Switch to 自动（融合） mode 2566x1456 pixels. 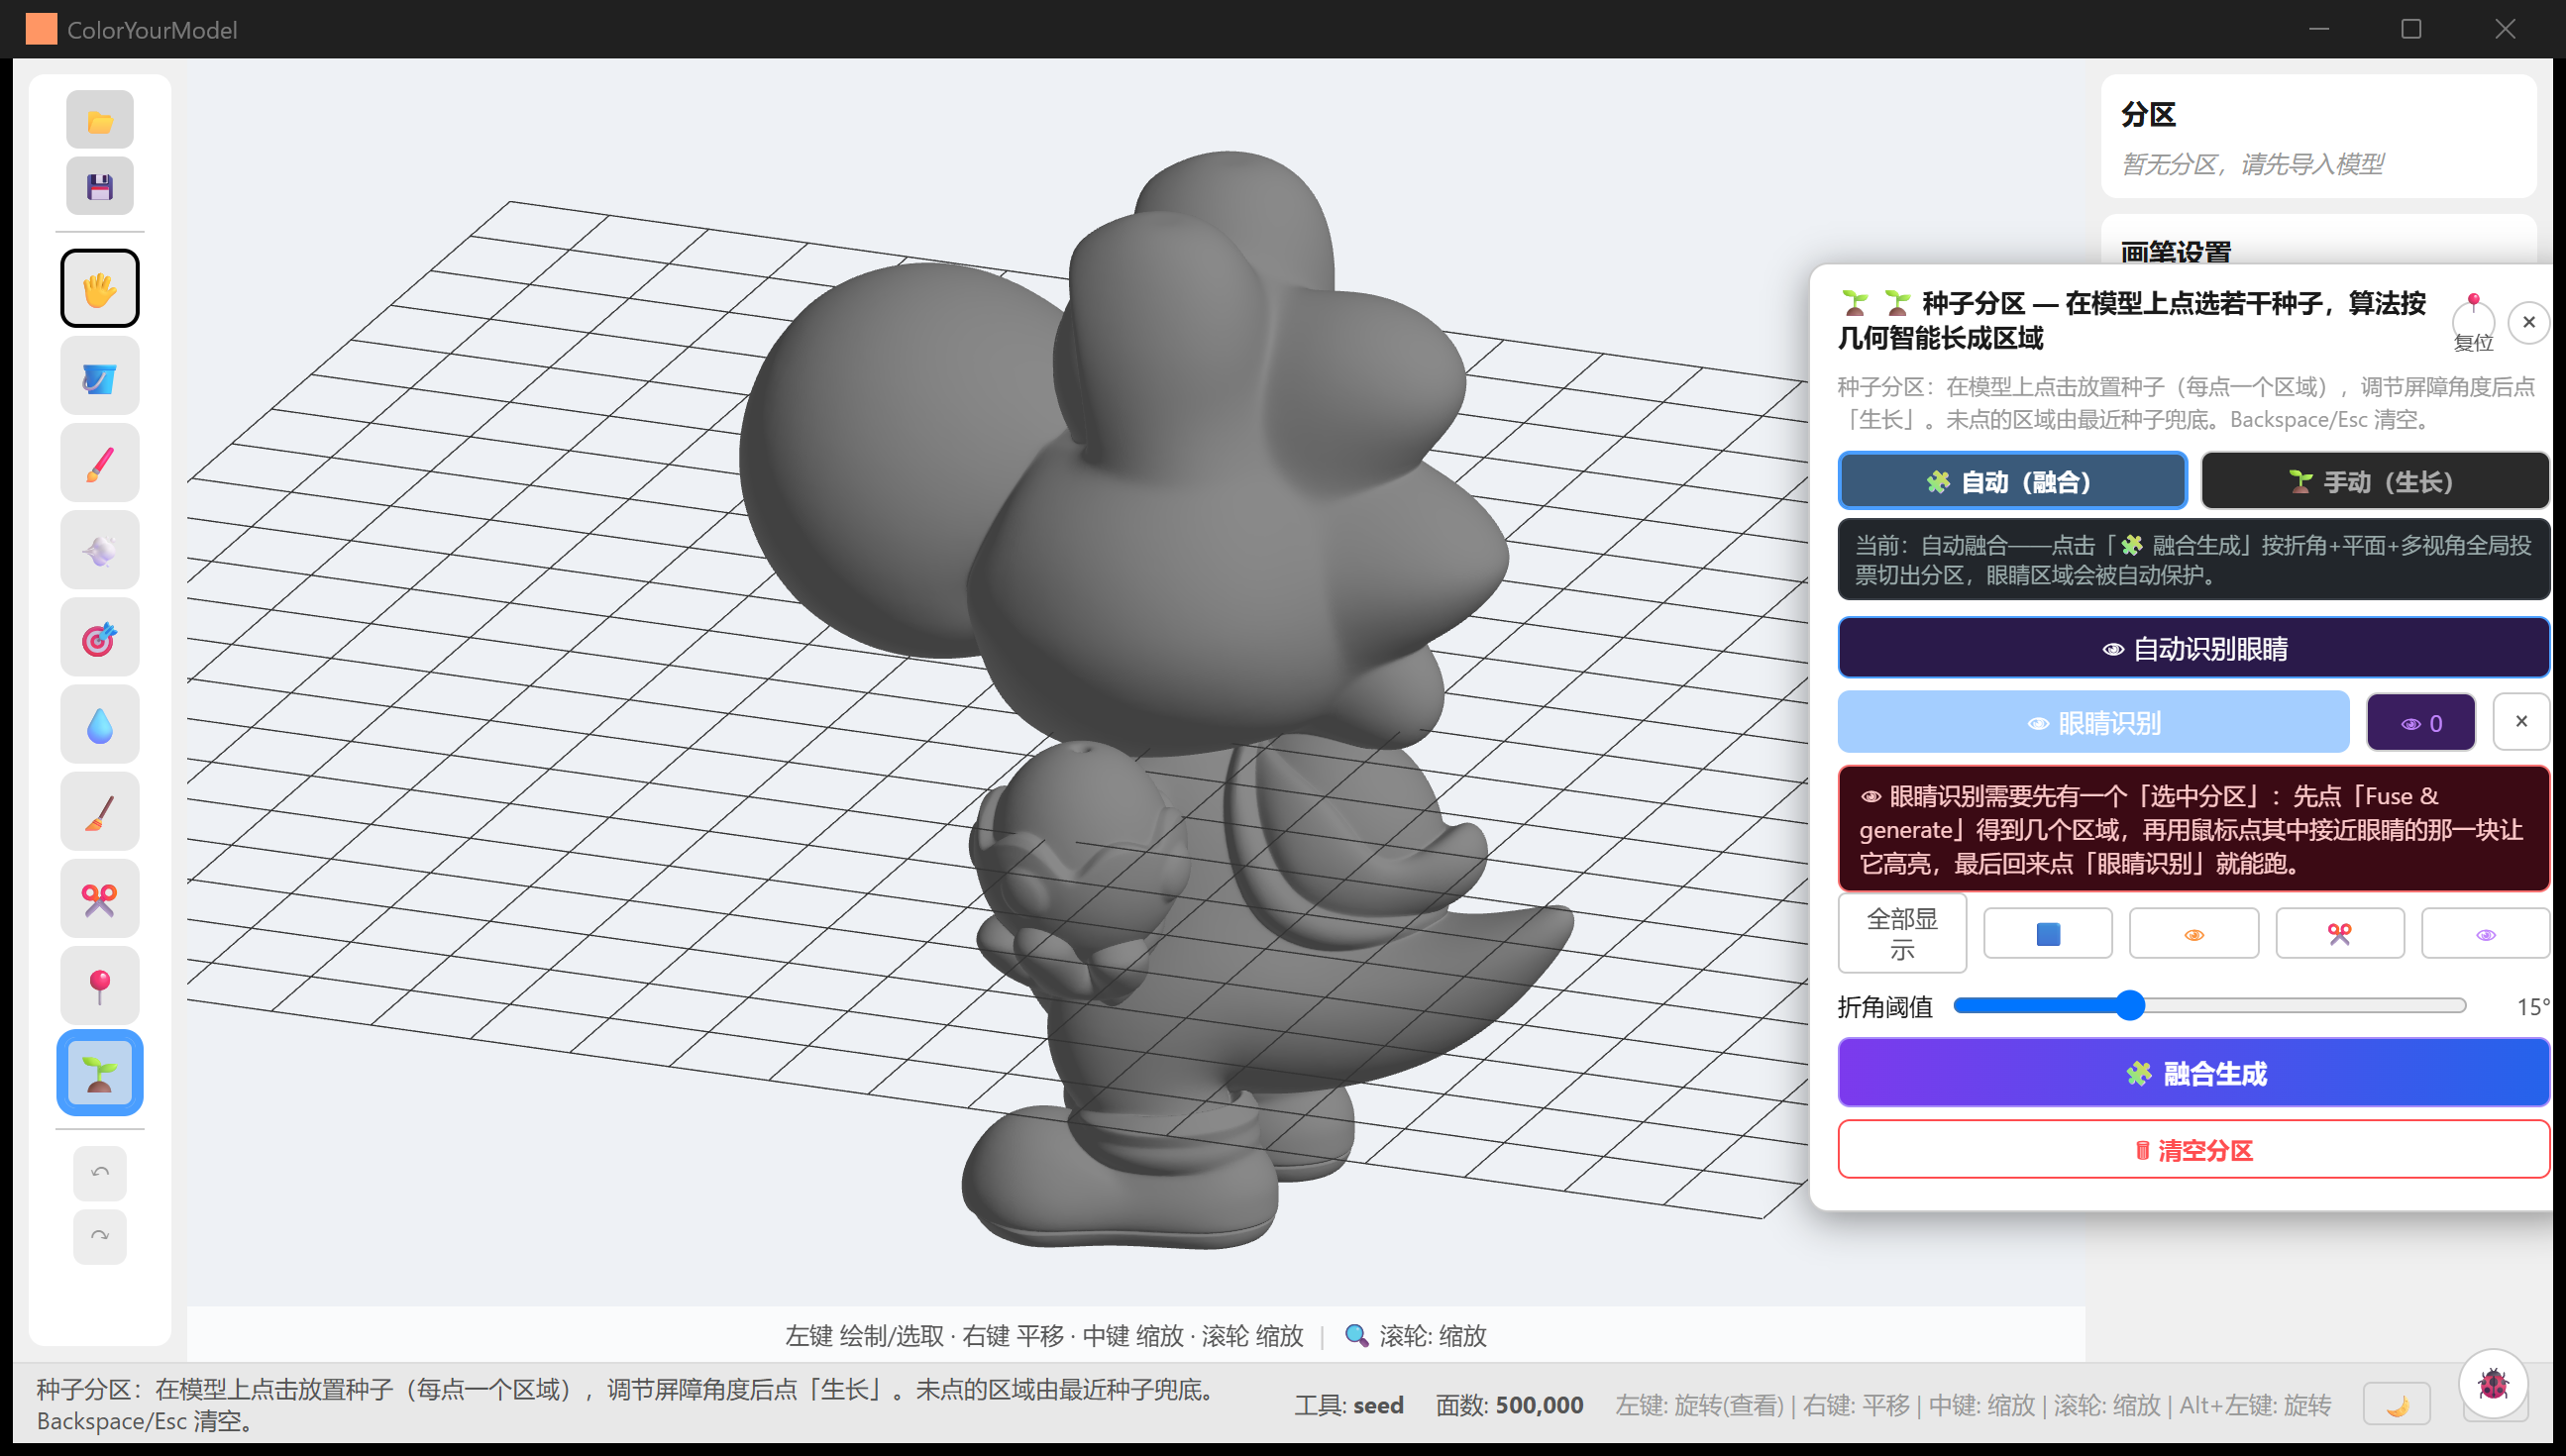[2012, 482]
